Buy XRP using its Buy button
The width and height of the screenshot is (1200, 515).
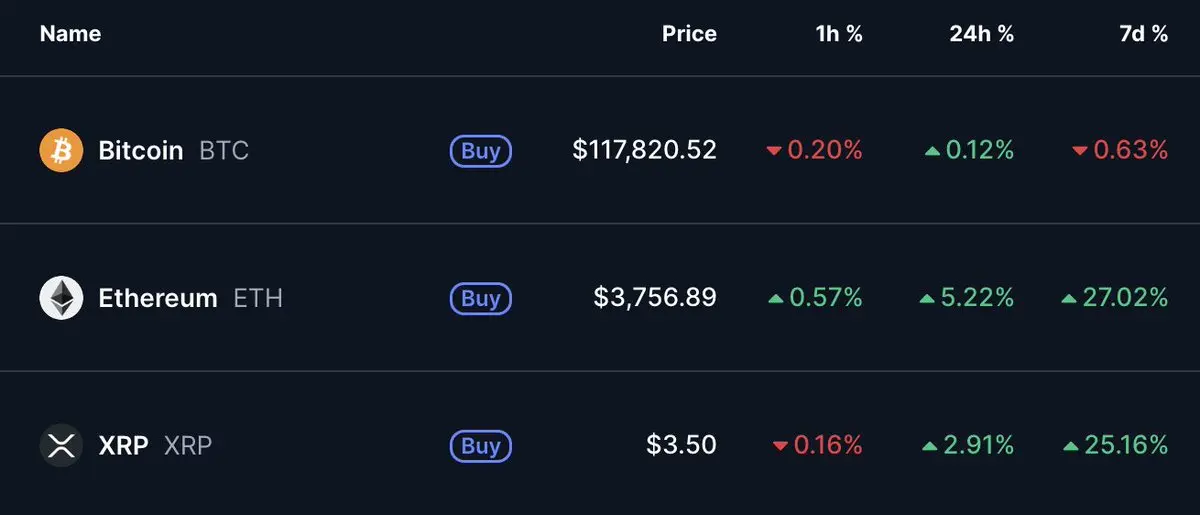click(x=481, y=445)
